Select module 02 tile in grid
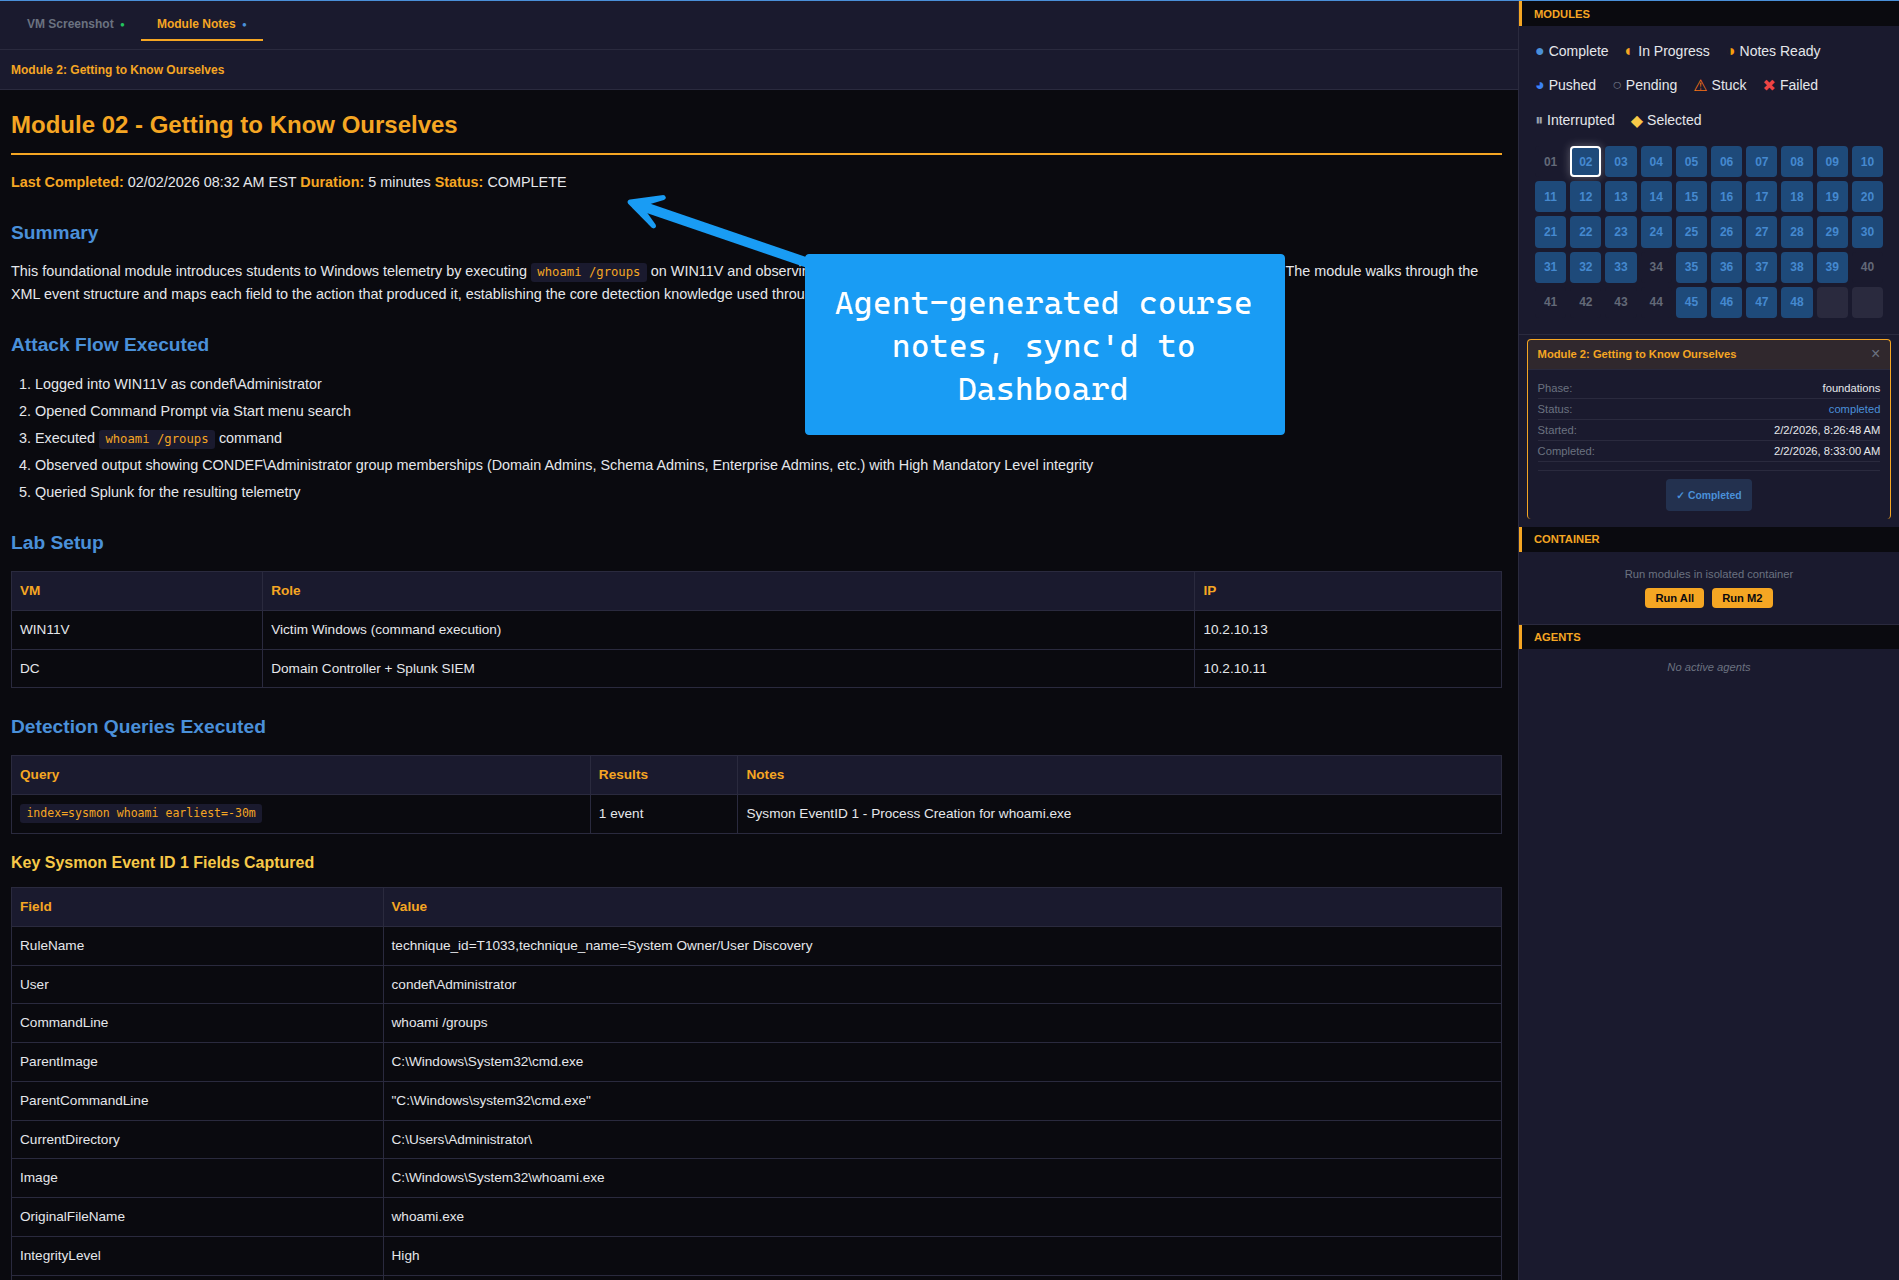This screenshot has height=1280, width=1899. click(1585, 162)
